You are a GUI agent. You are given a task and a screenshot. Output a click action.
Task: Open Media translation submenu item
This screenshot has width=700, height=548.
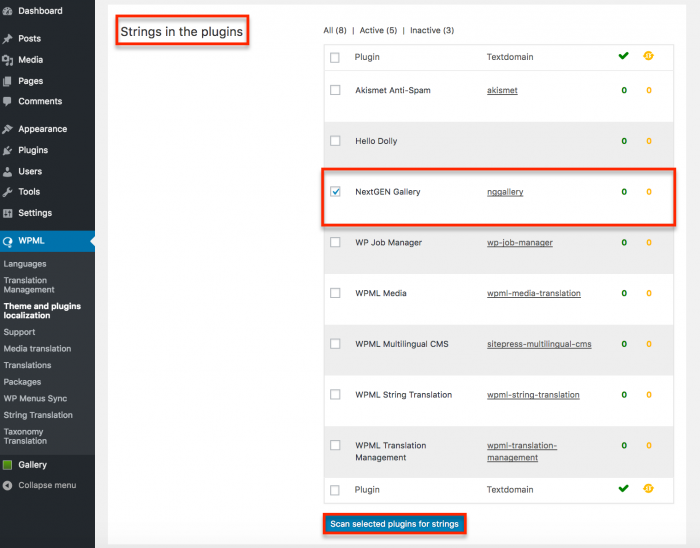[x=38, y=349]
